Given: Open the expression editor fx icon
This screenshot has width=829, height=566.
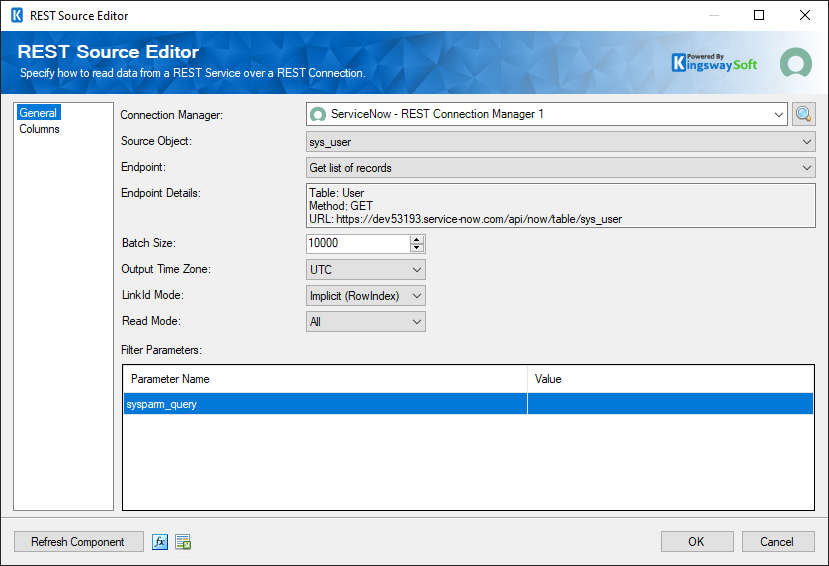Looking at the screenshot, I should (160, 542).
